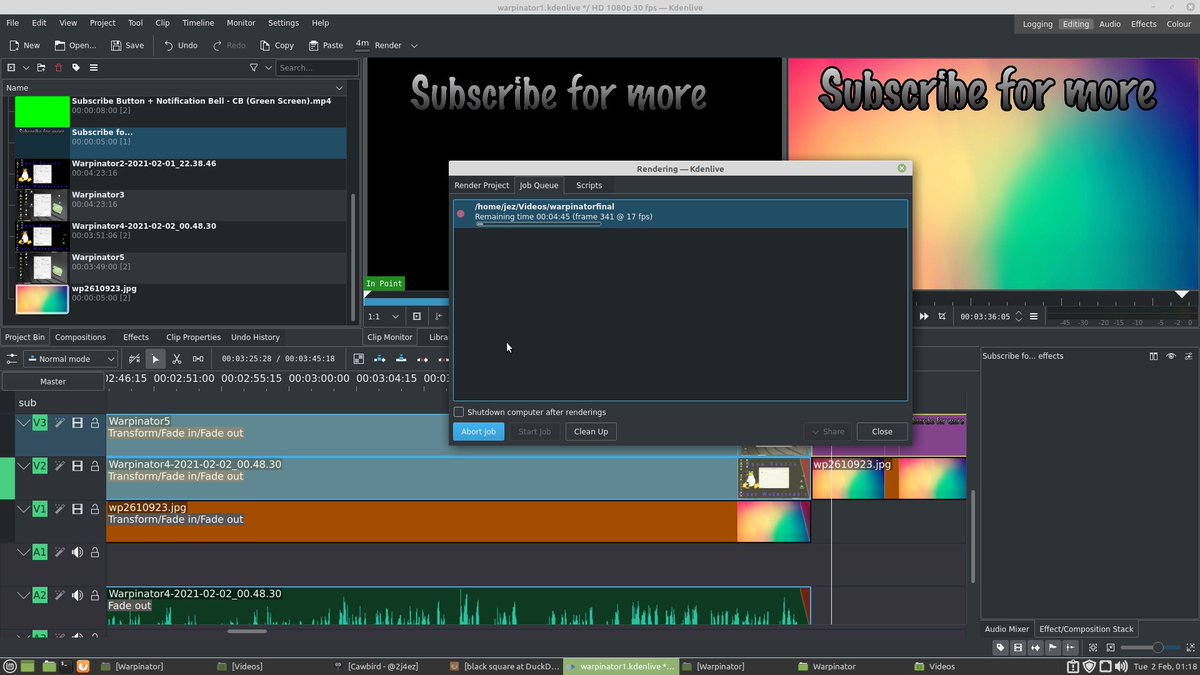
Task: Click the Master button in timeline
Action: click(x=53, y=381)
